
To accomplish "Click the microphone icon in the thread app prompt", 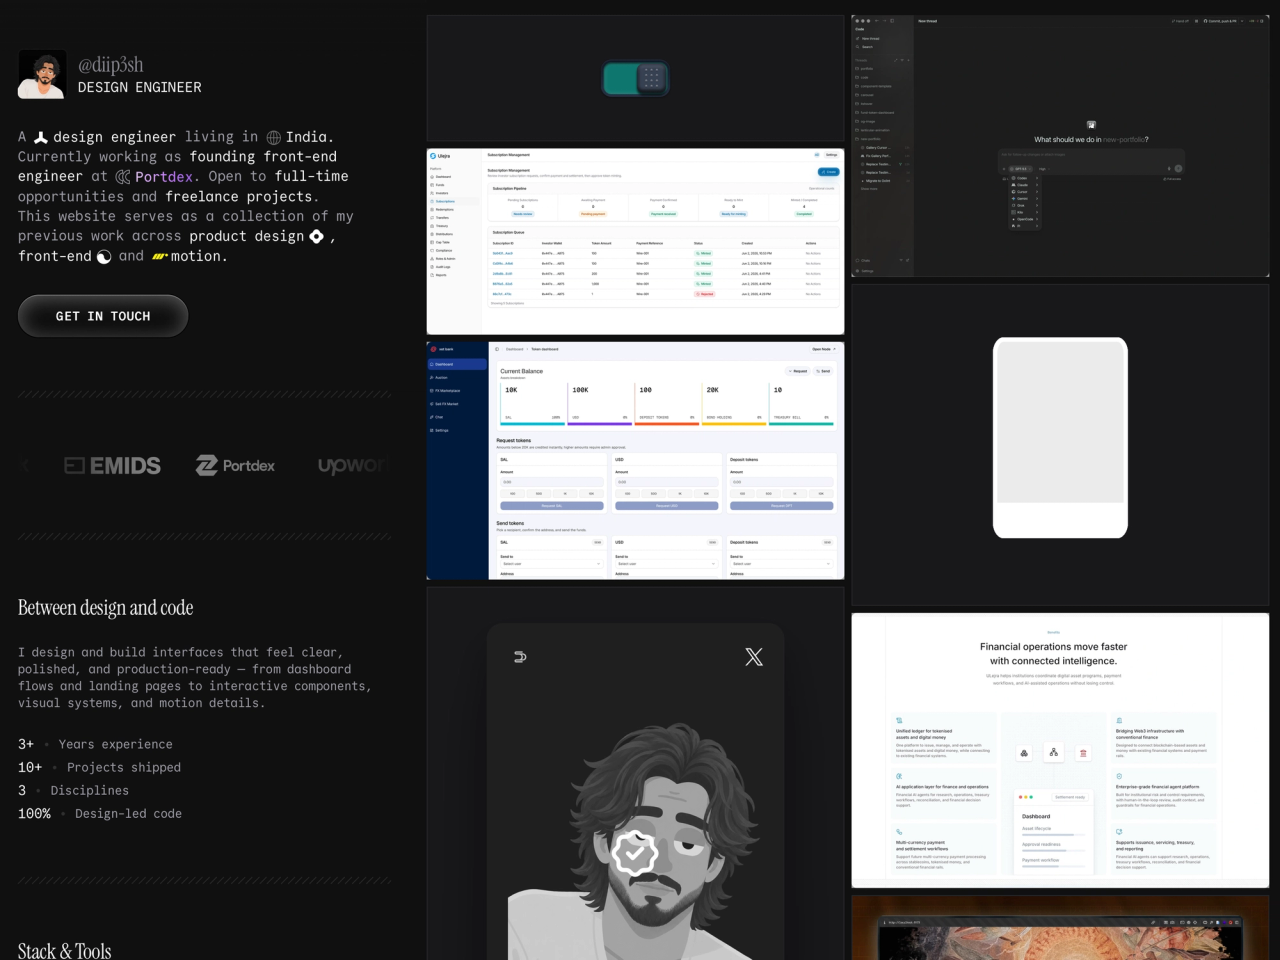I will (x=1169, y=168).
